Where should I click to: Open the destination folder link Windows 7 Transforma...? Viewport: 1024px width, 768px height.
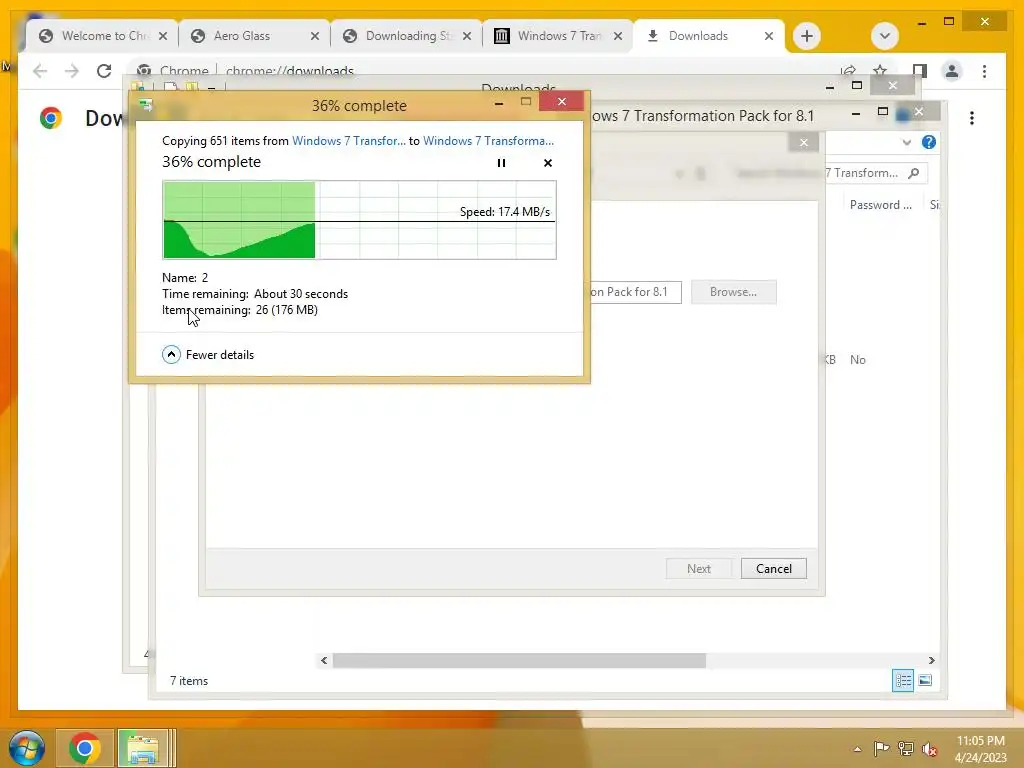pyautogui.click(x=488, y=140)
